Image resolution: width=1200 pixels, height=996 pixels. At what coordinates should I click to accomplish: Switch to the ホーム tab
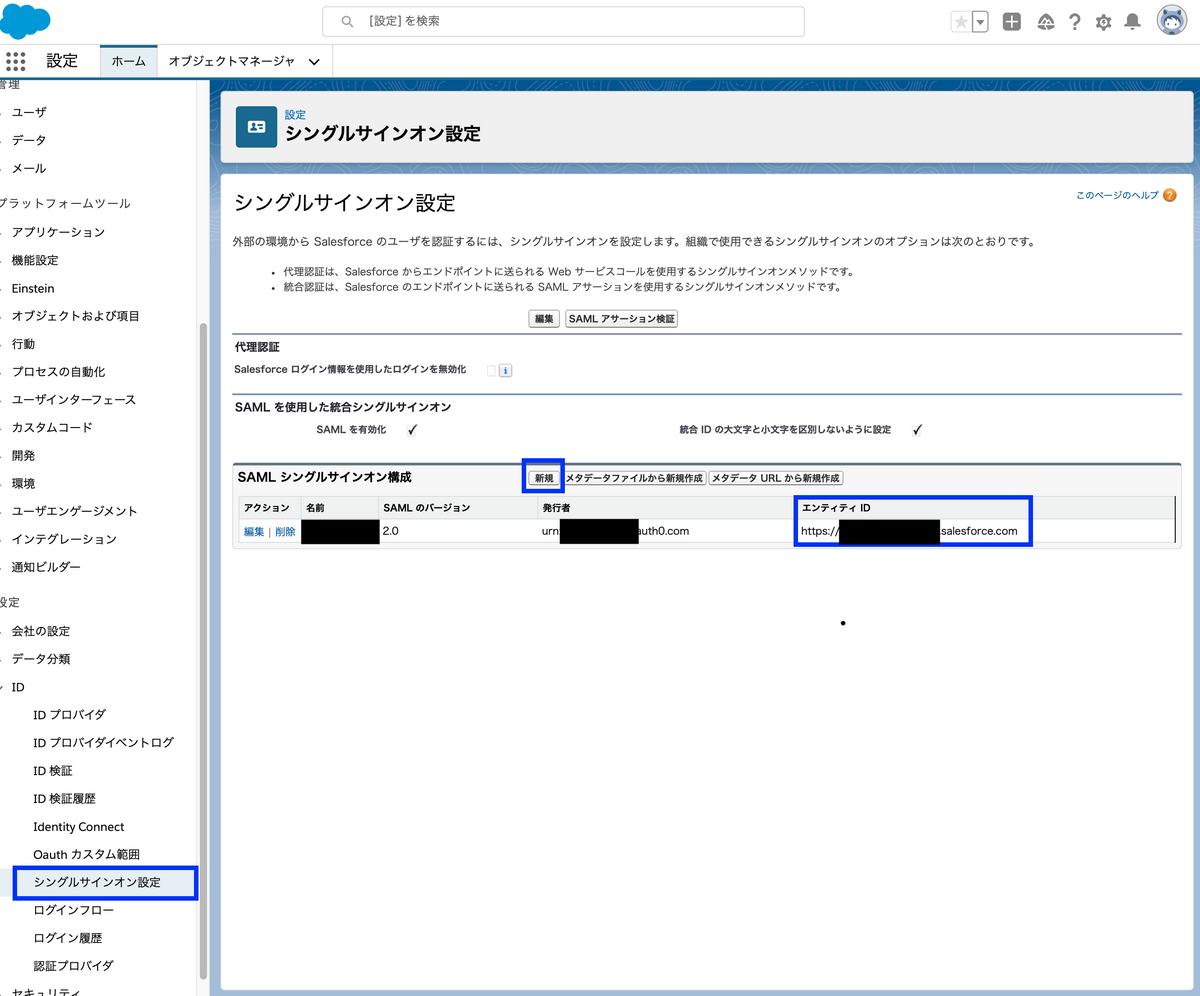pyautogui.click(x=128, y=61)
